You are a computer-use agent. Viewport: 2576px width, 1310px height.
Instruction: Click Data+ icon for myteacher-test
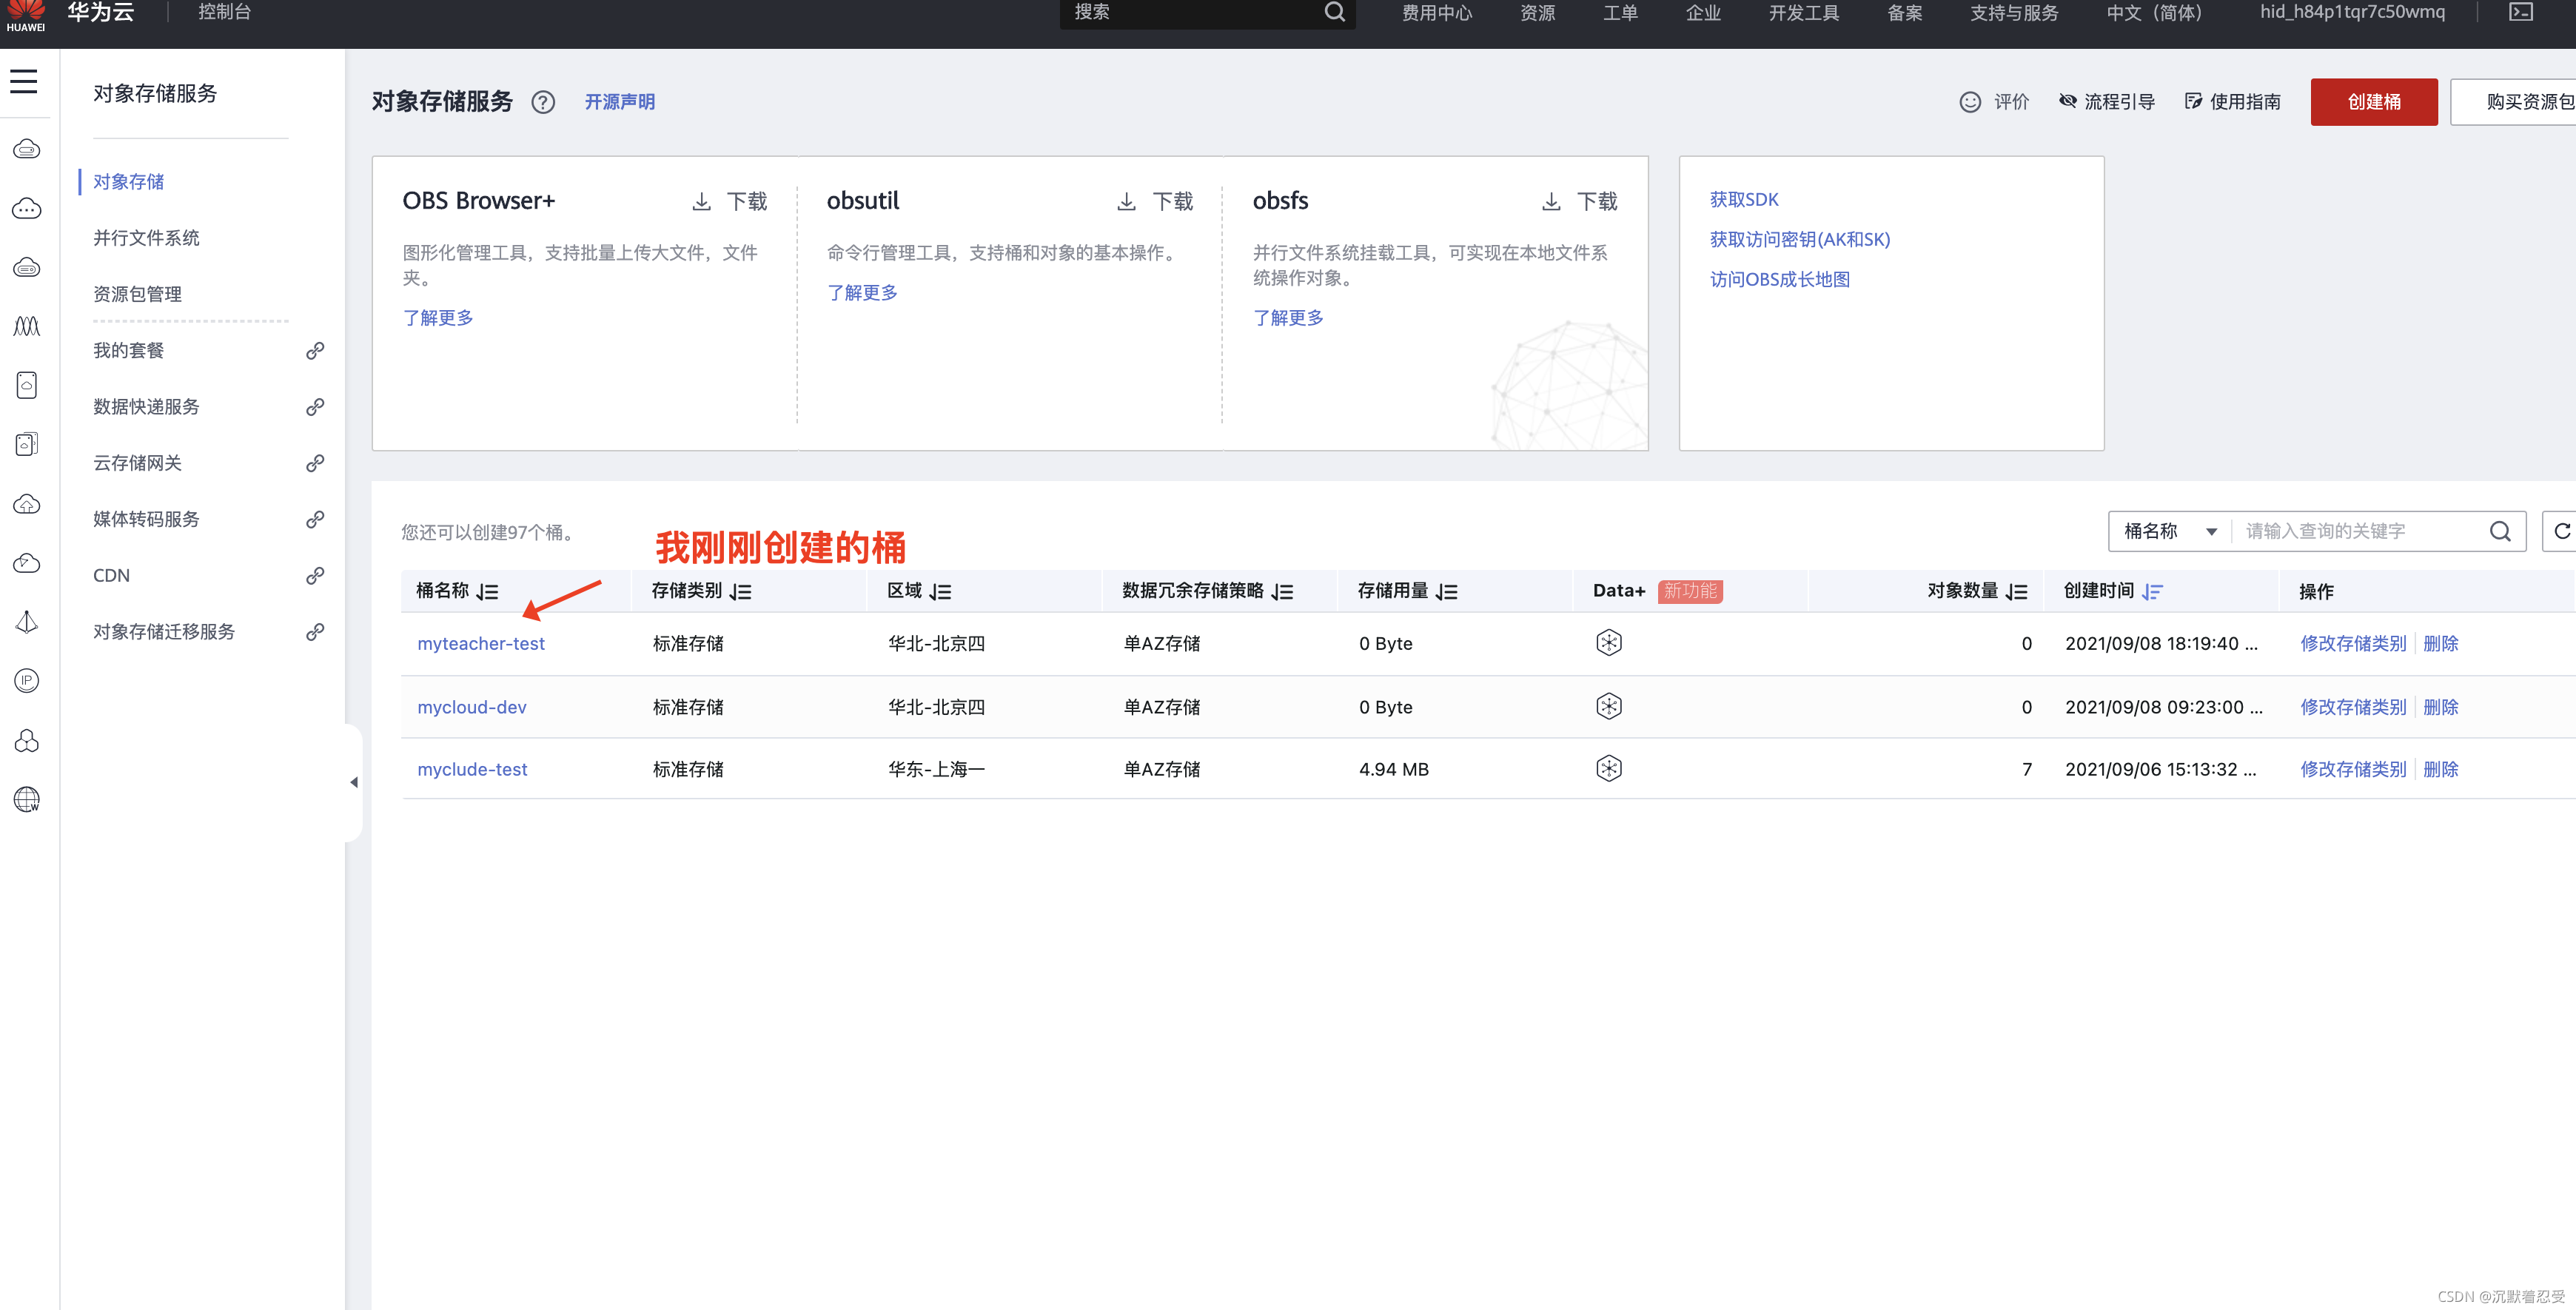pyautogui.click(x=1609, y=643)
